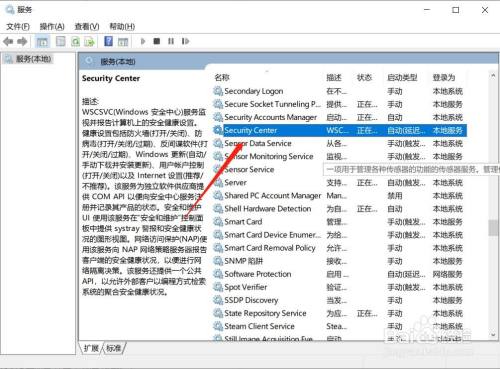Stop the service with the square icon
The image size is (500, 369).
(157, 41)
